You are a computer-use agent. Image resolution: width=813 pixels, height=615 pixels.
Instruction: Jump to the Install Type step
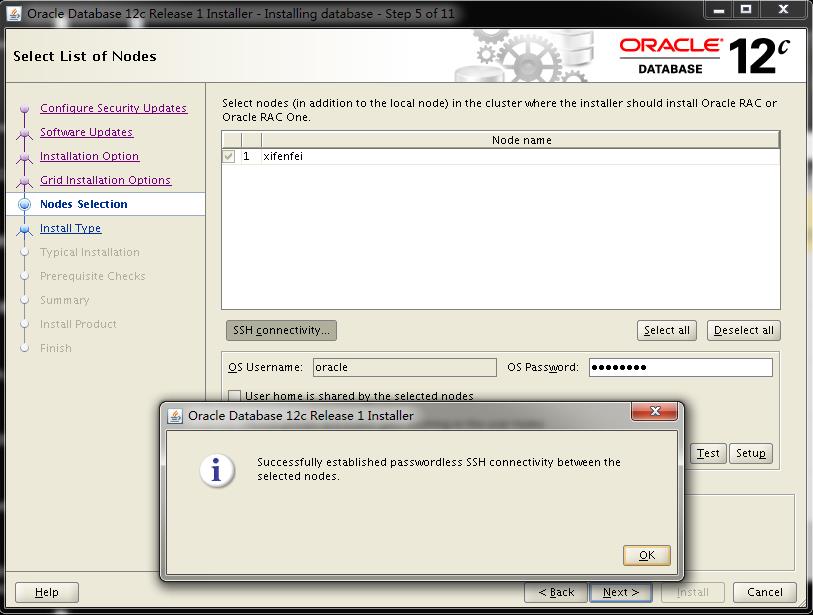(71, 228)
